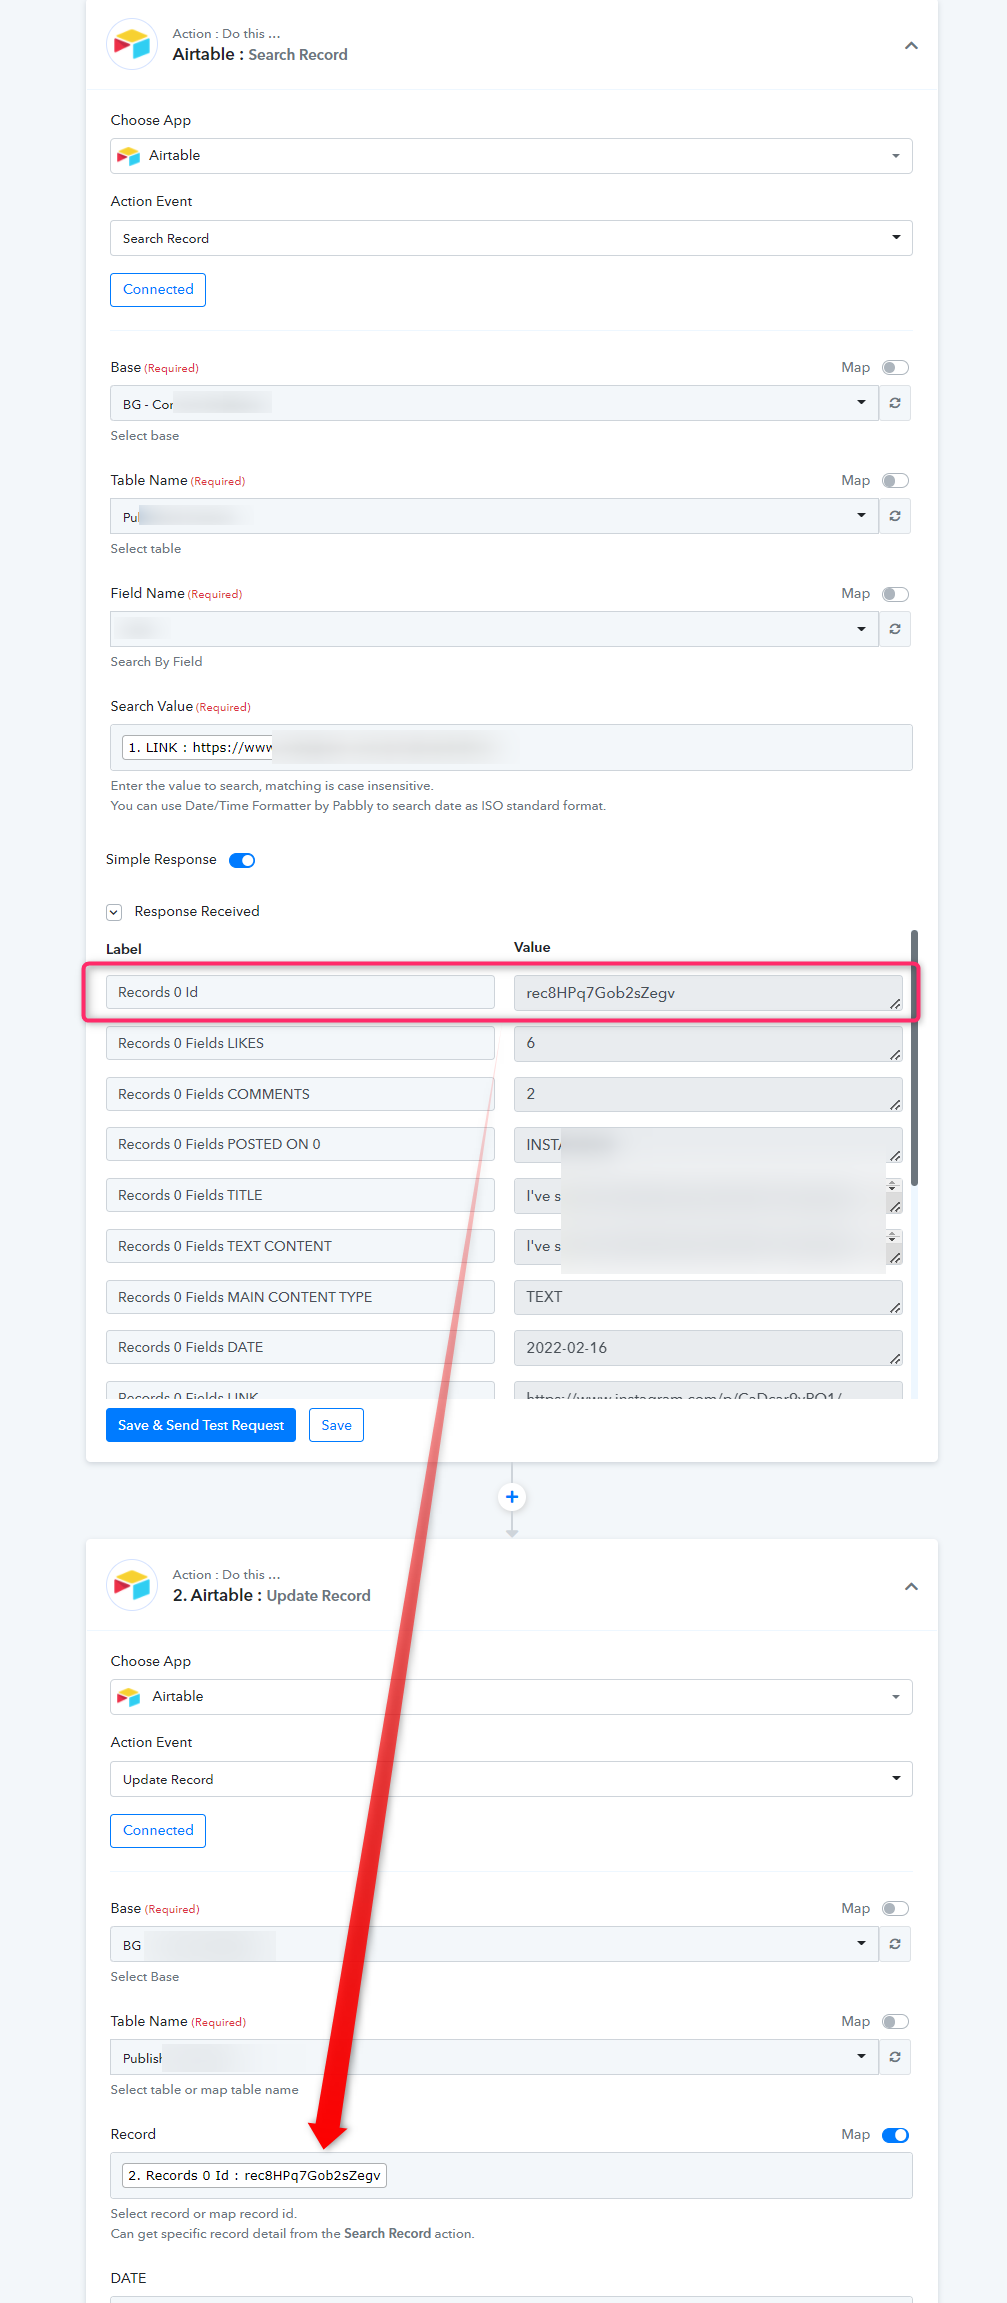The height and width of the screenshot is (2303, 1007).
Task: Turn off the Simple Response toggle
Action: click(x=242, y=860)
